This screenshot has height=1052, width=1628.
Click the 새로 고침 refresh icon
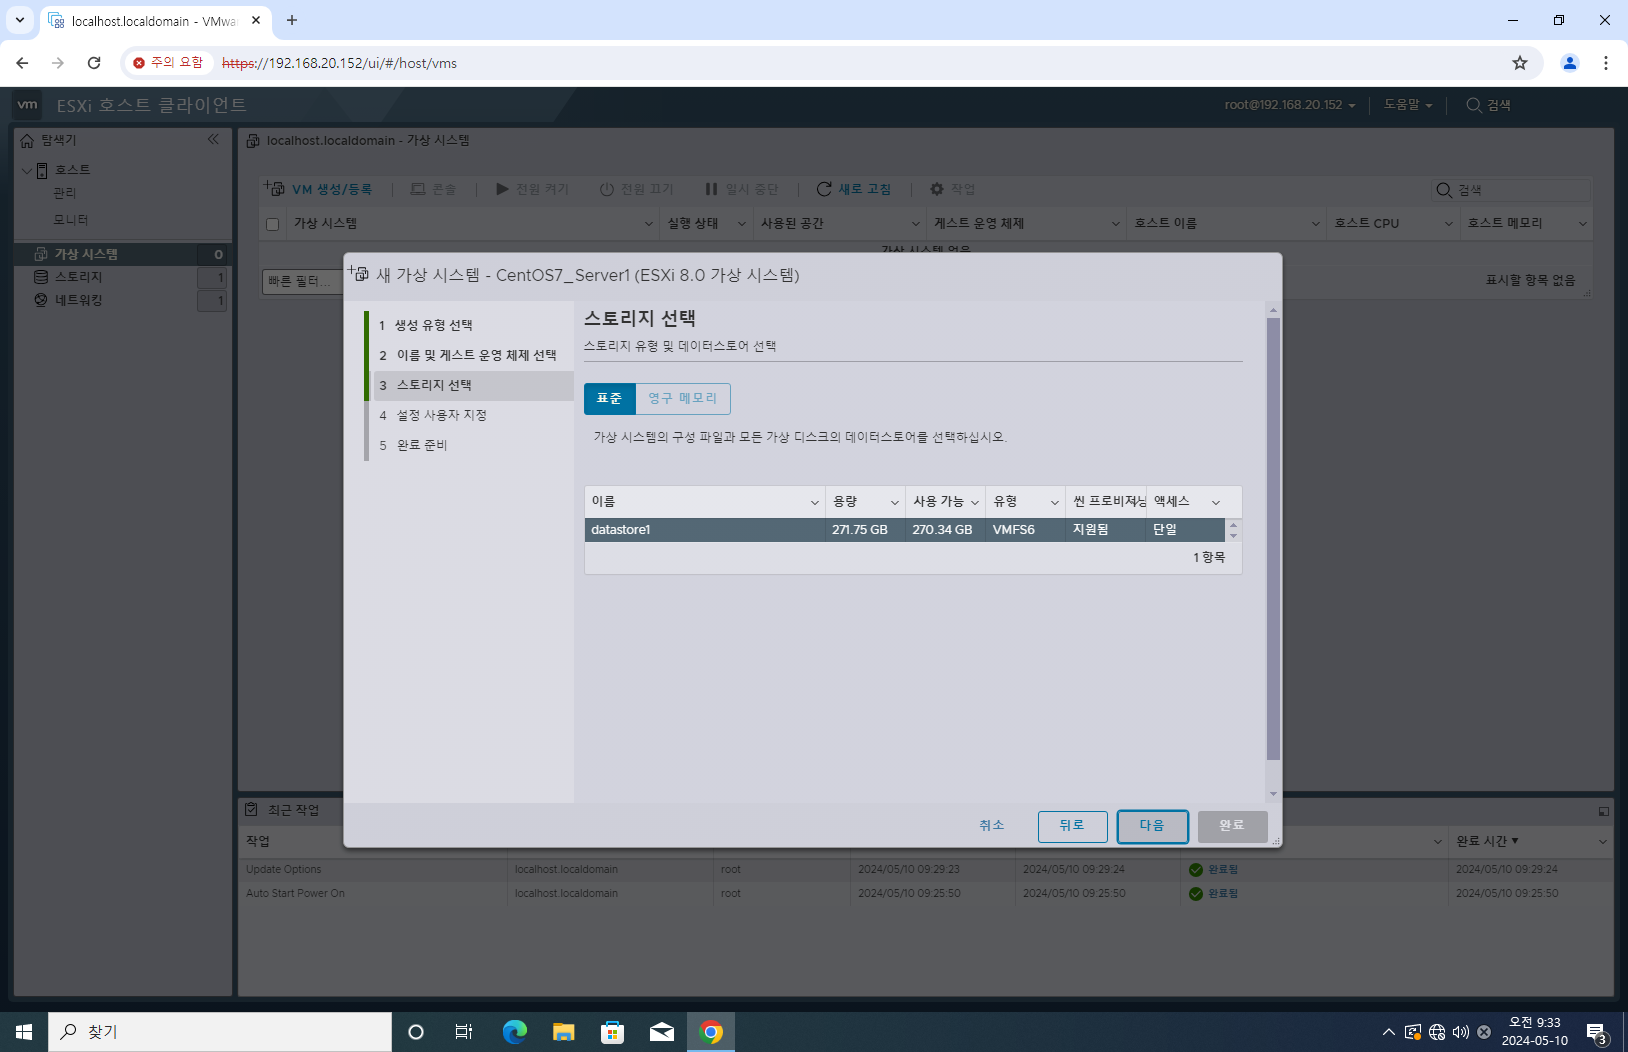click(x=824, y=189)
